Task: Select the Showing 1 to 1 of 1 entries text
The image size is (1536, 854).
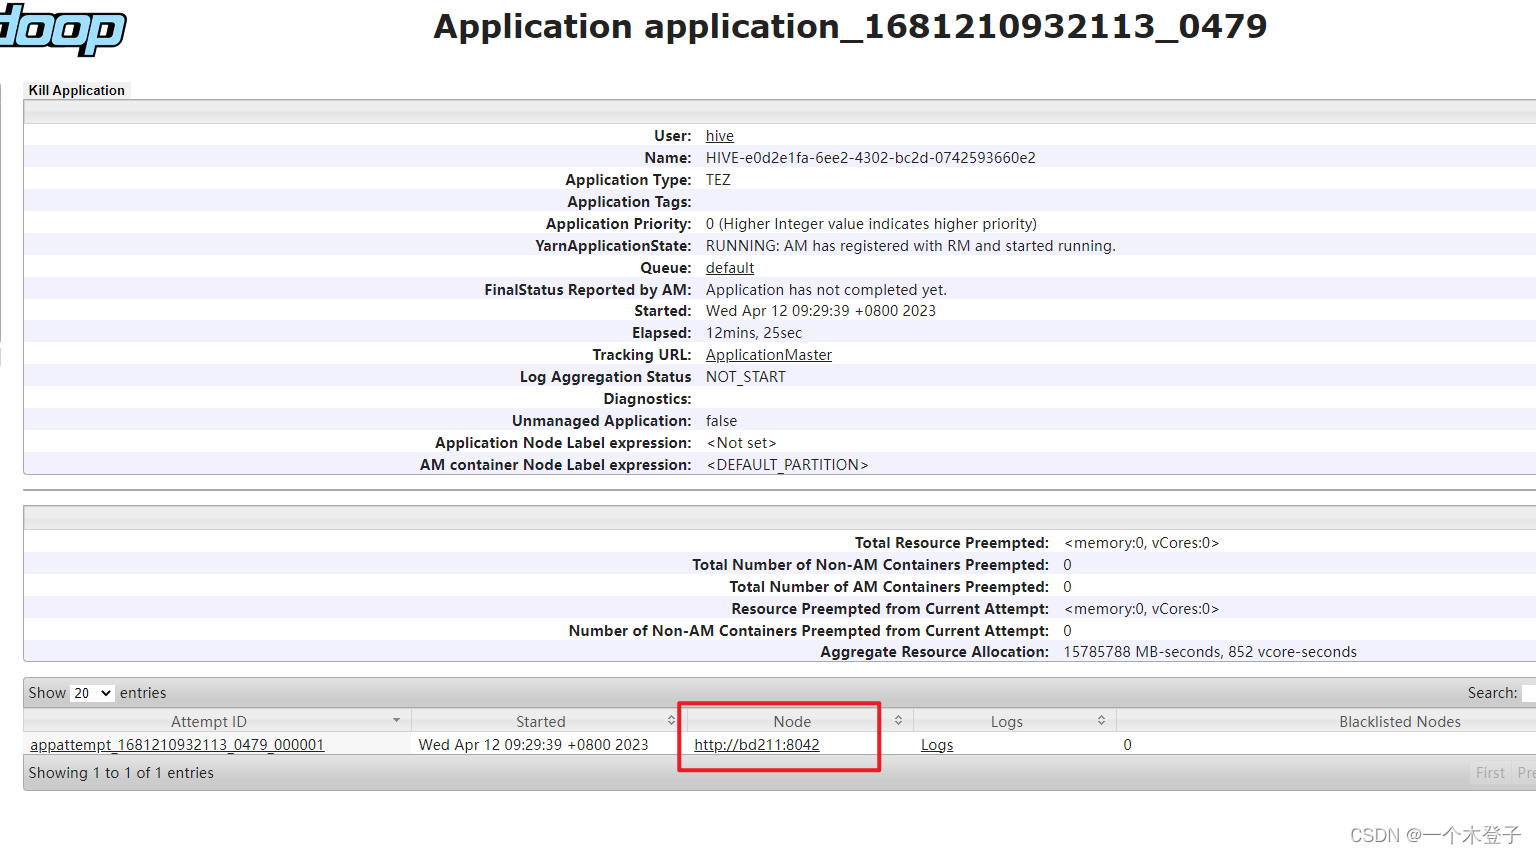Action: click(121, 773)
